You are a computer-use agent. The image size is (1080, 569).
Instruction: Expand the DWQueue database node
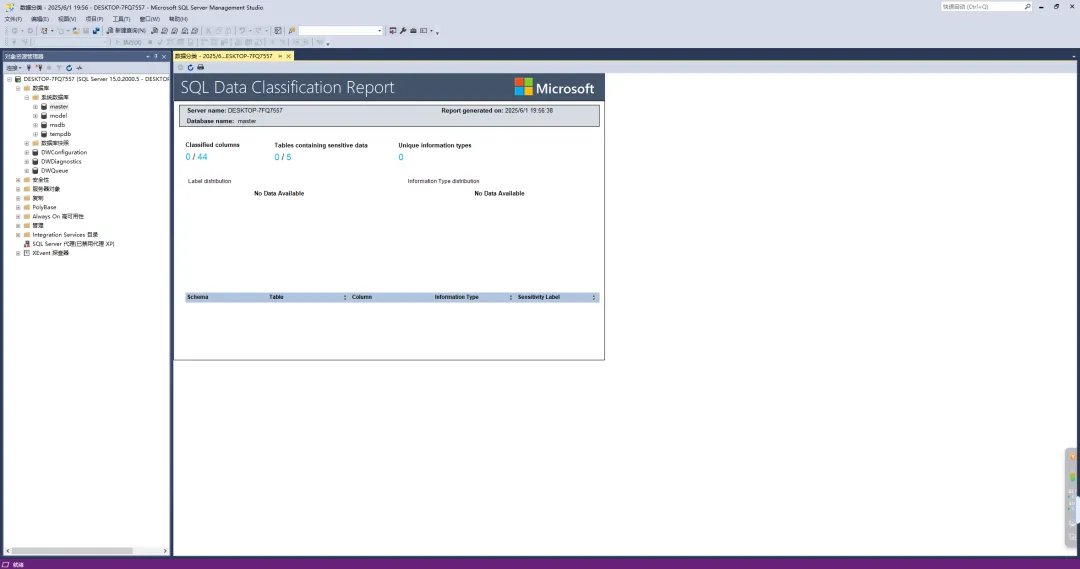tap(27, 171)
